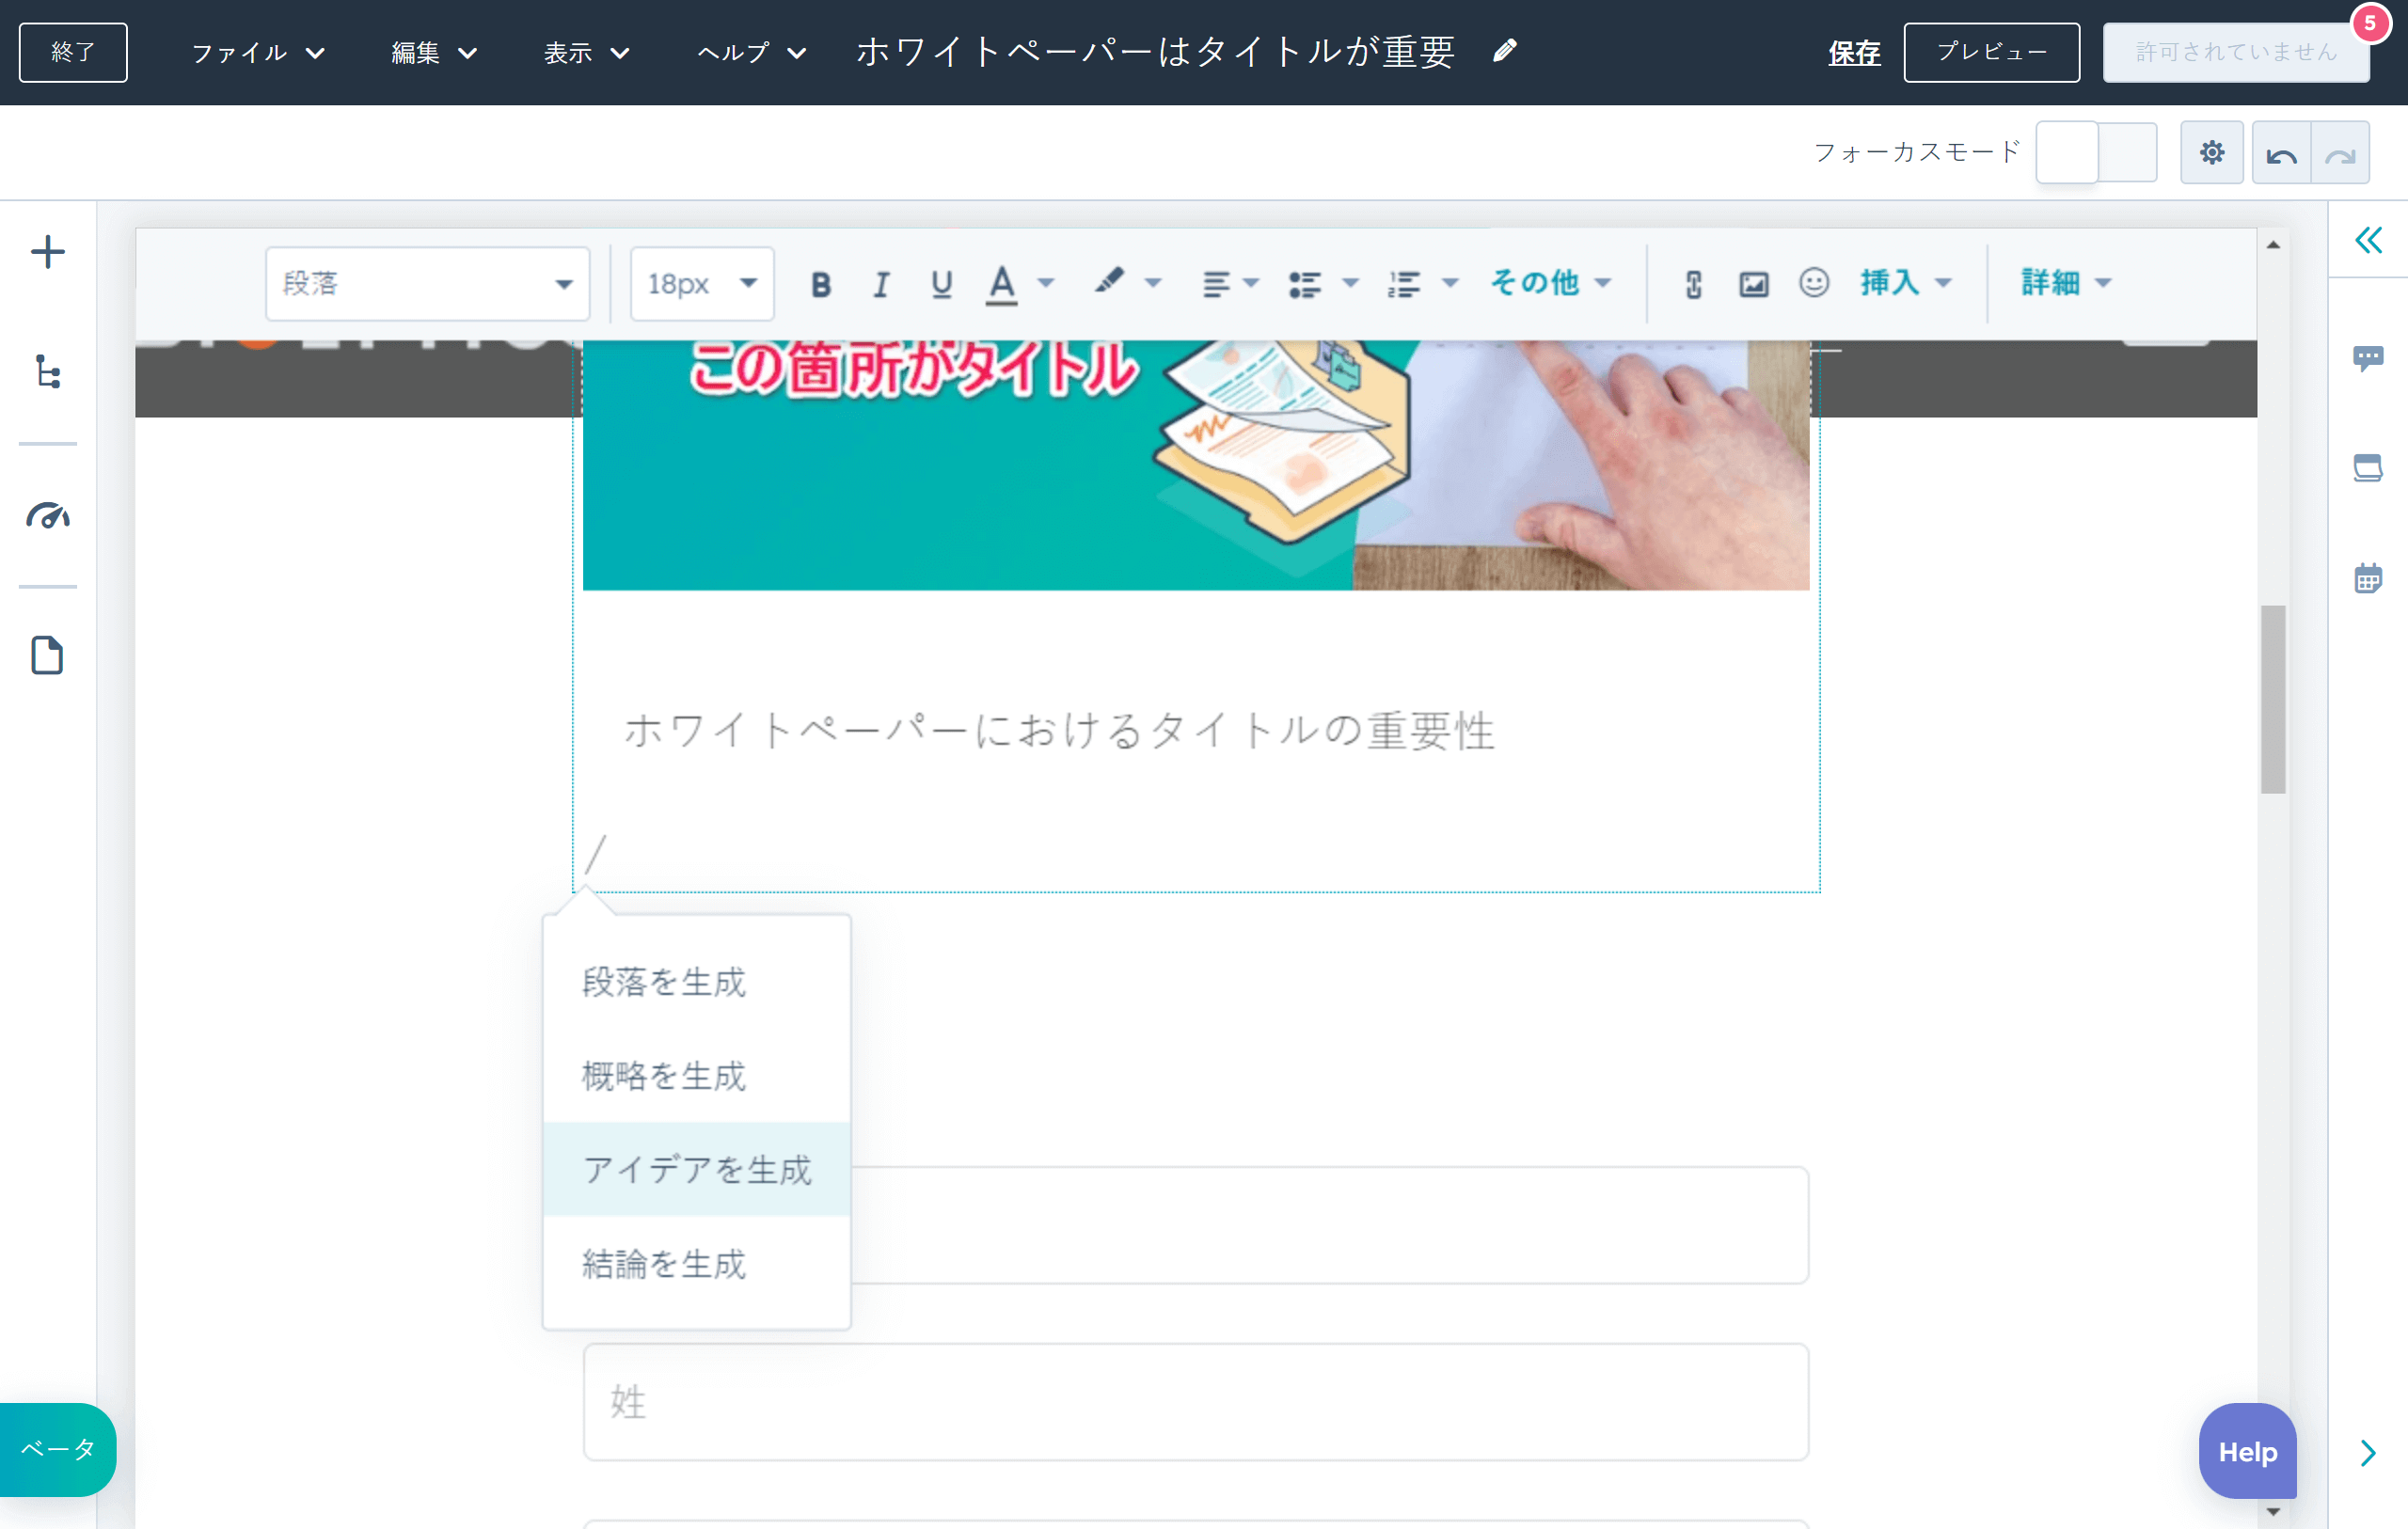Select アイデアを生成 from the popup
The image size is (2408, 1529).
click(696, 1169)
